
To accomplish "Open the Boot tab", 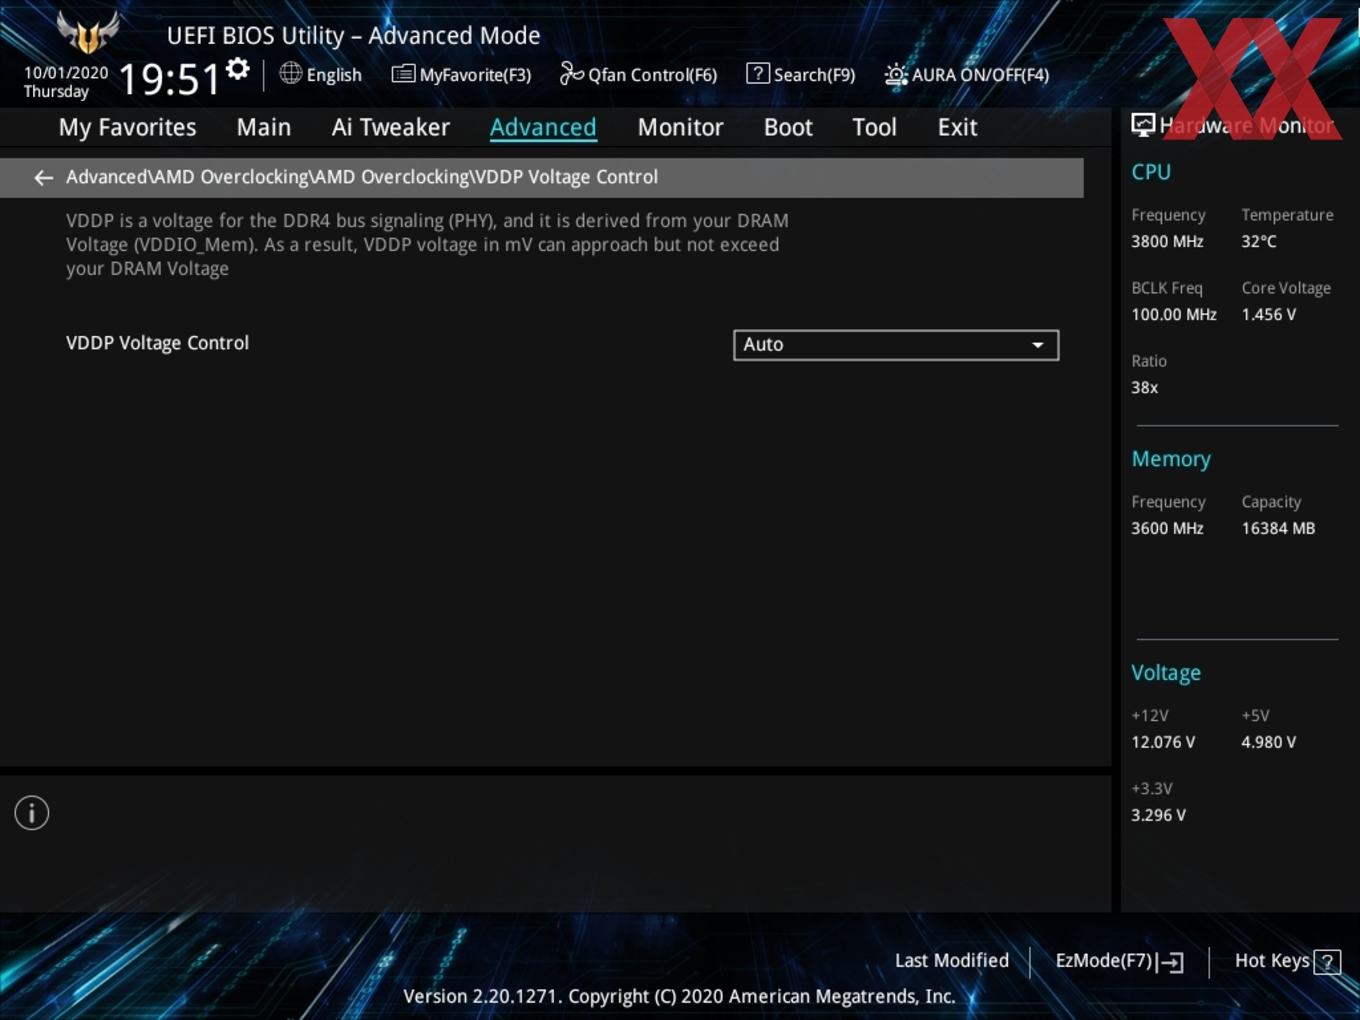I will coord(788,127).
